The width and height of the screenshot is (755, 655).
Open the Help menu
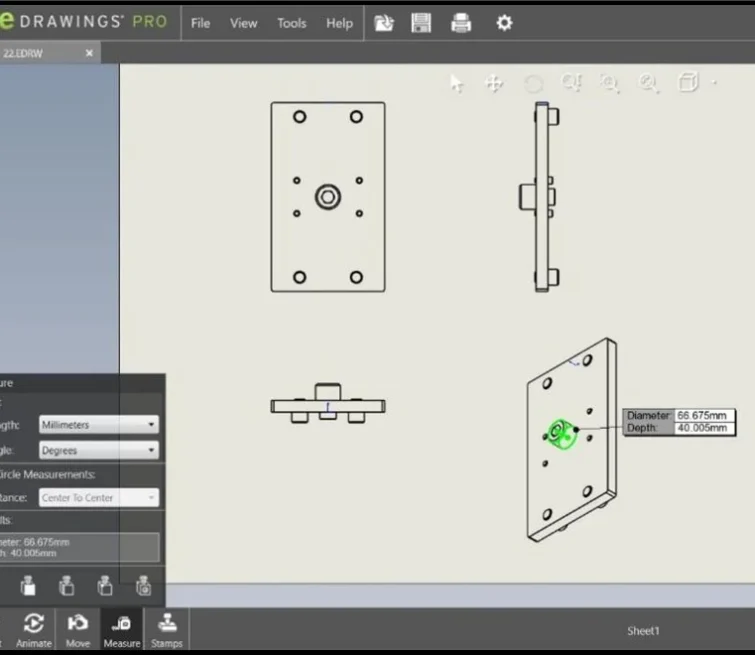click(339, 23)
